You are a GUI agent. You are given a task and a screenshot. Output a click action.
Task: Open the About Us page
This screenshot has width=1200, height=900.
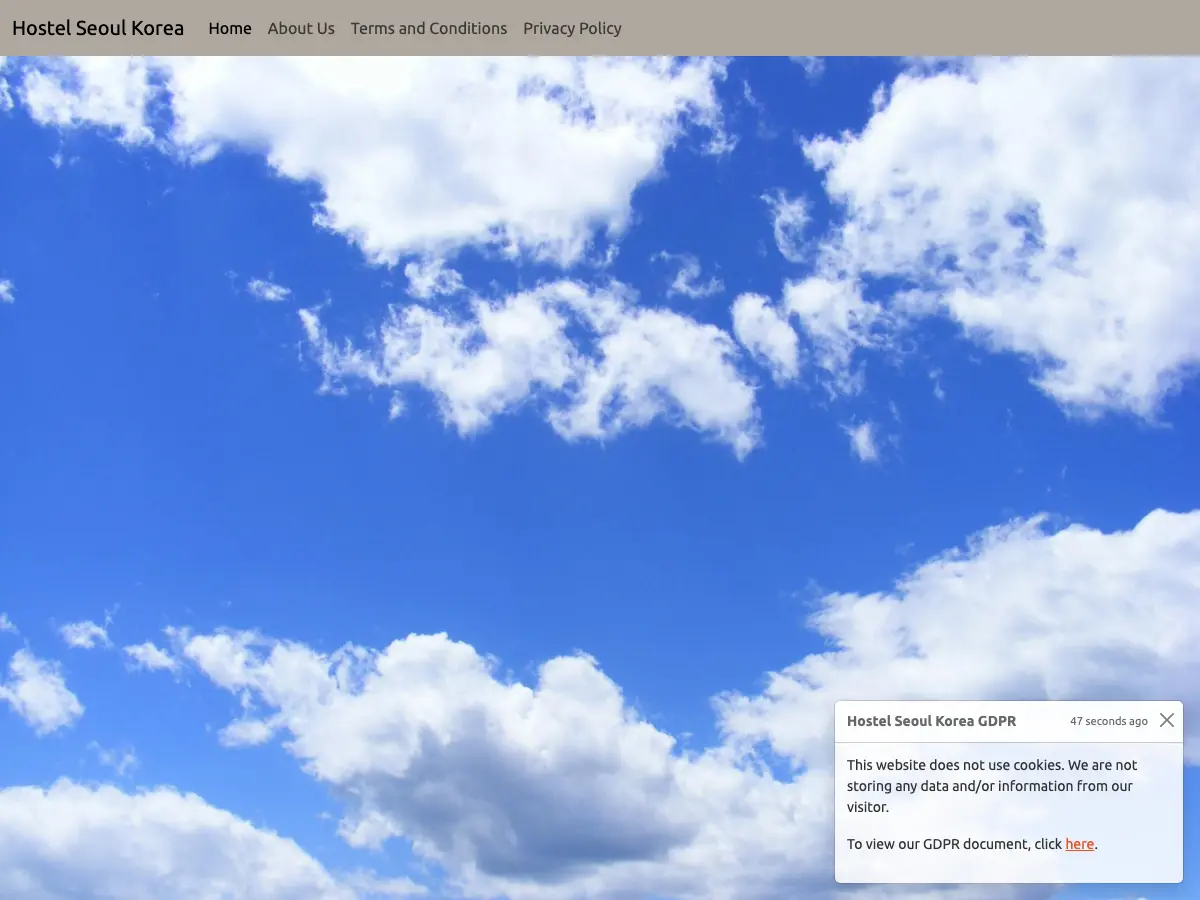point(301,28)
